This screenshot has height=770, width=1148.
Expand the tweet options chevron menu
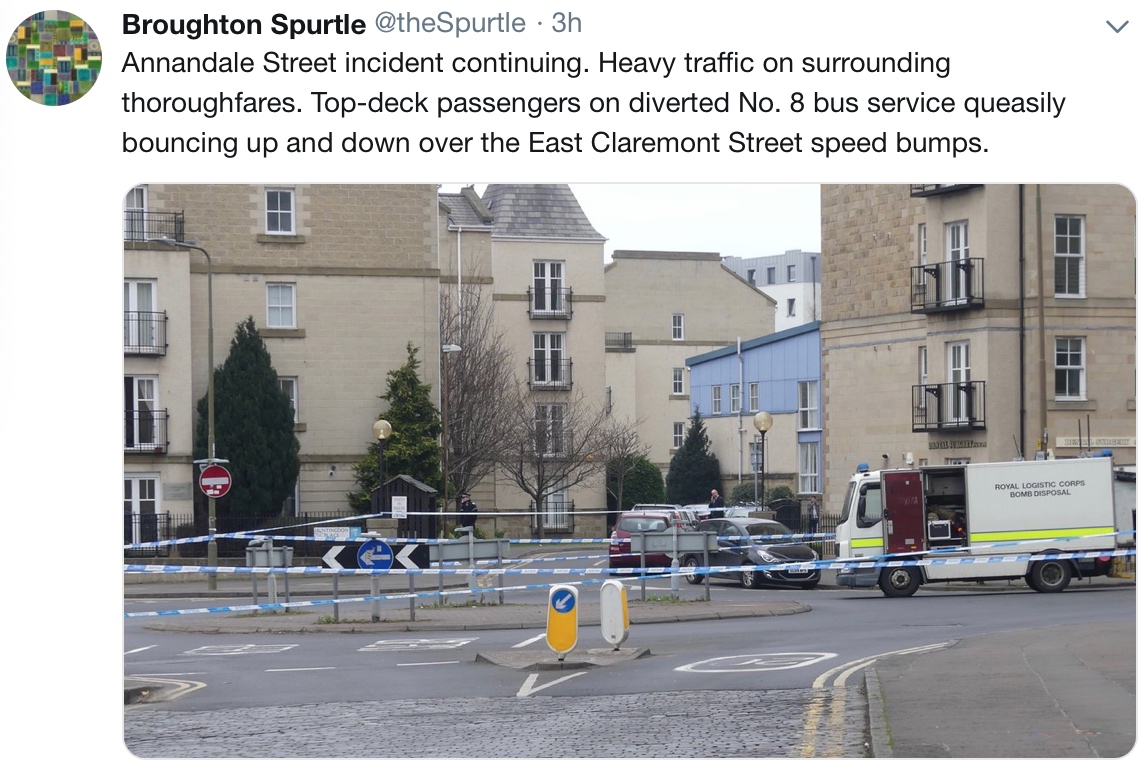click(1117, 27)
